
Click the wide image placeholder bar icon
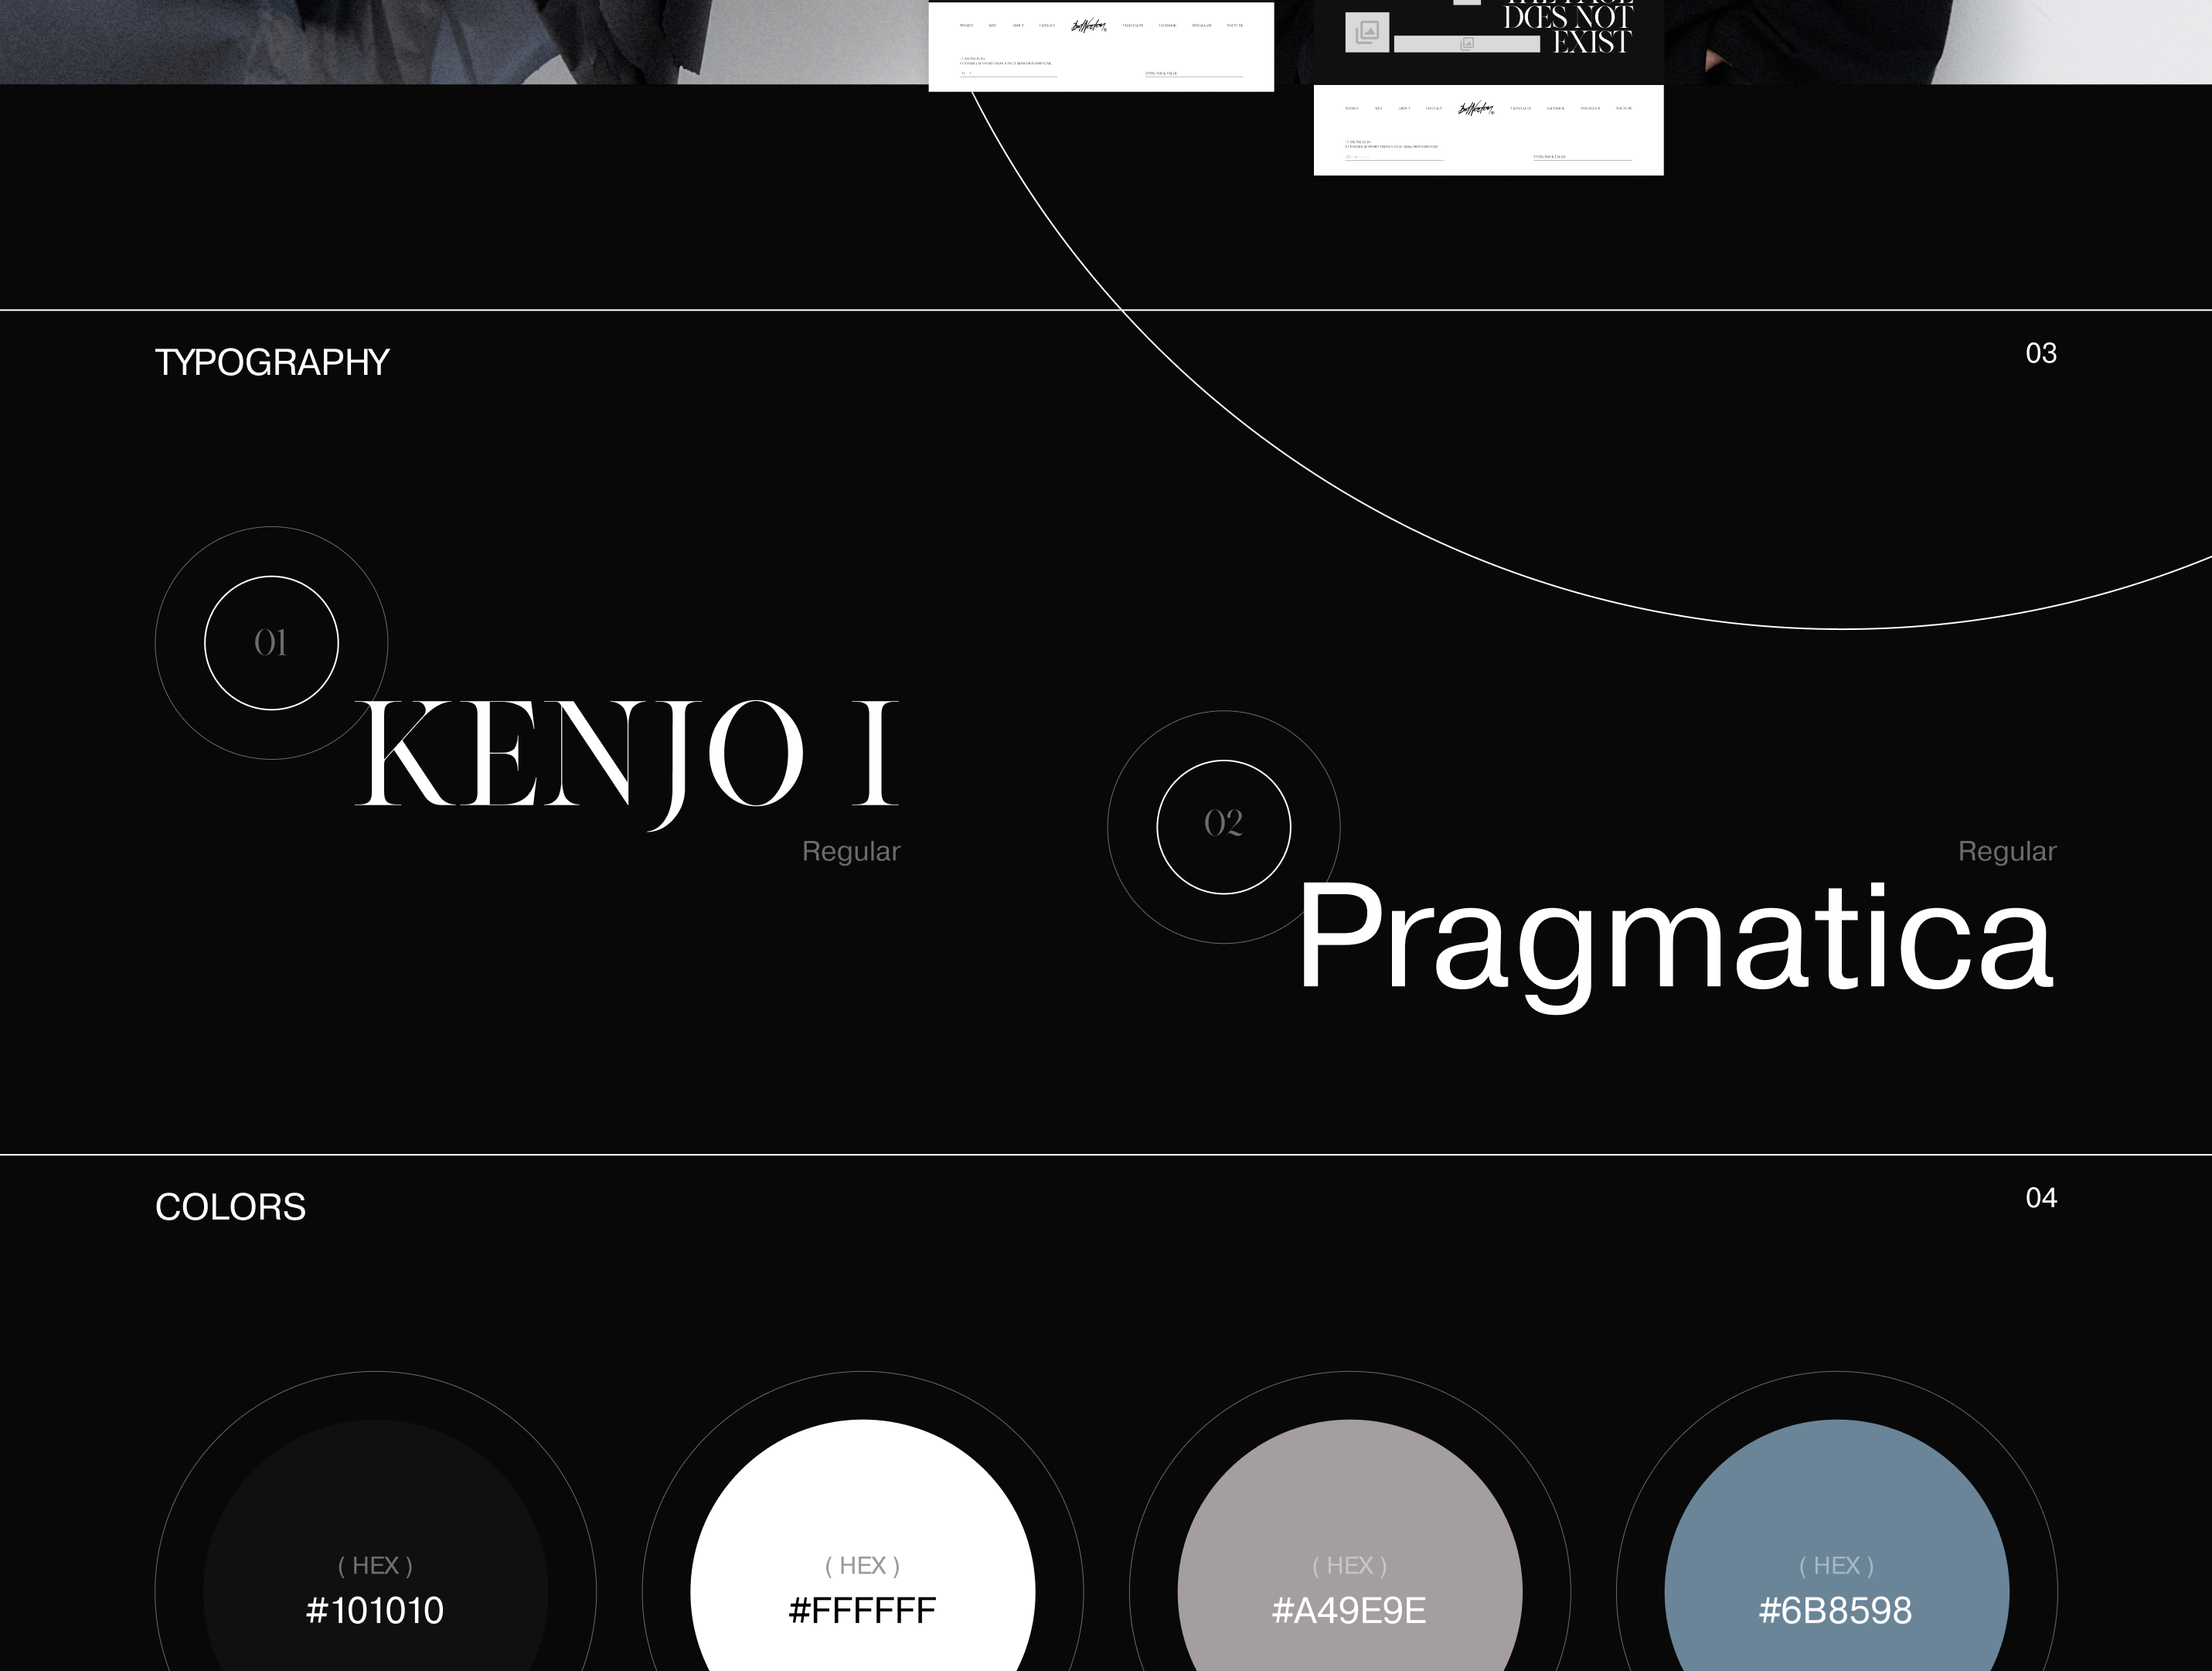[x=1466, y=44]
